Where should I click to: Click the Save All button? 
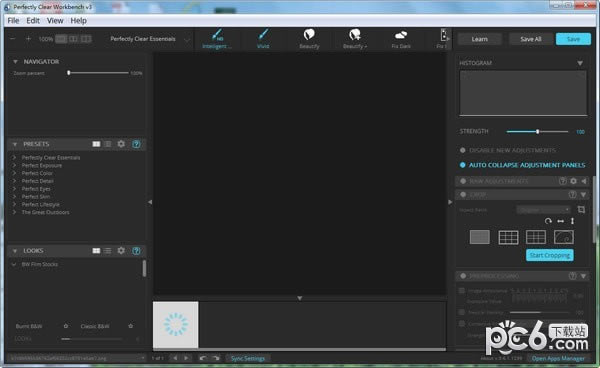[x=531, y=39]
